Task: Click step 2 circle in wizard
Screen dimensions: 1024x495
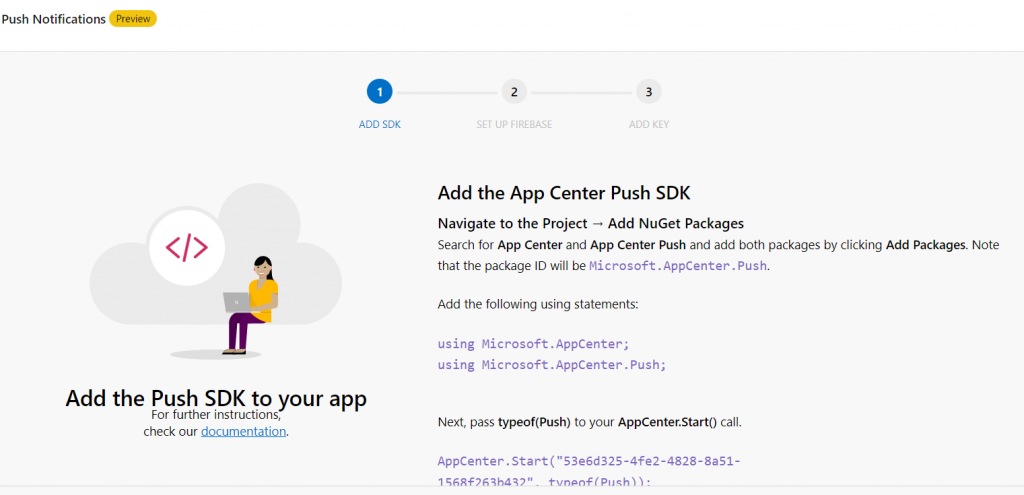Action: 514,92
